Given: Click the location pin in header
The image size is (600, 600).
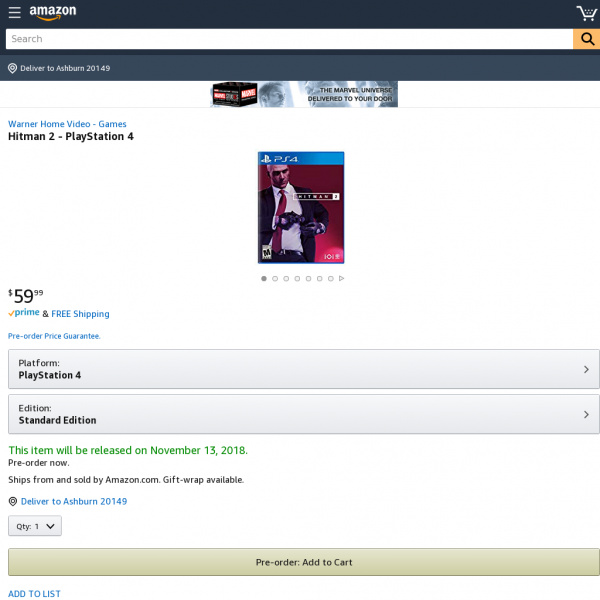Looking at the screenshot, I should (x=12, y=68).
